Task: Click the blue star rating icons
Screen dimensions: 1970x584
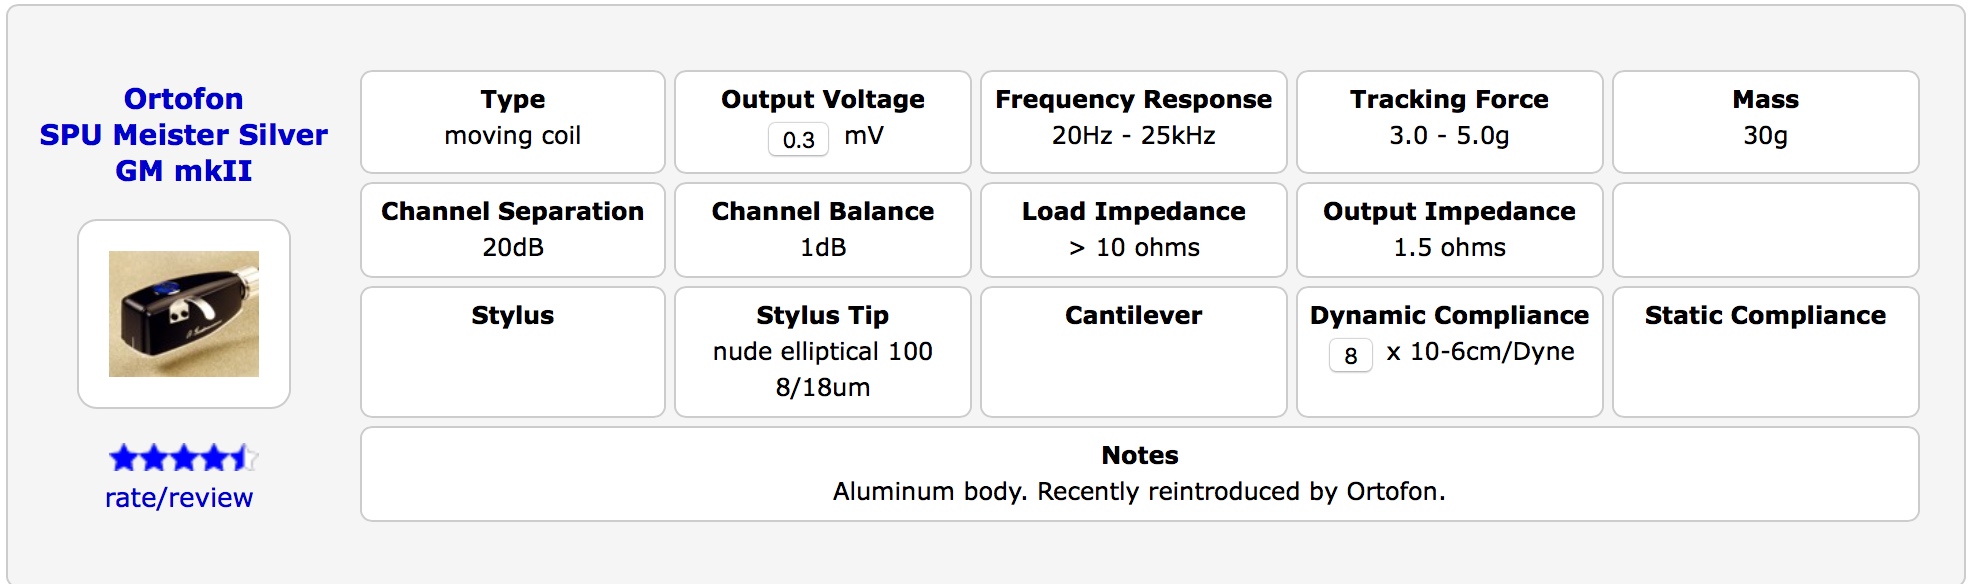Action: (183, 459)
